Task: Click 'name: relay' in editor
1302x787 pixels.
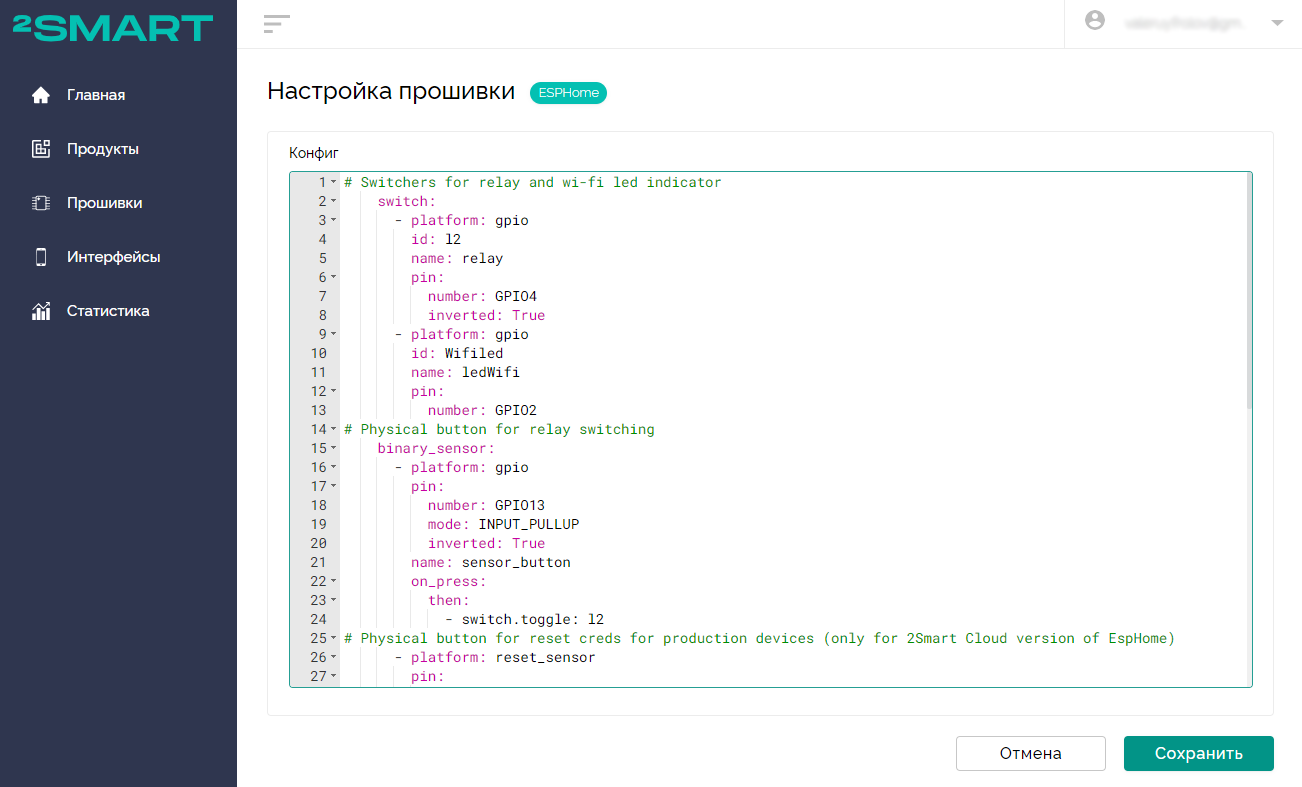Action: pos(457,259)
